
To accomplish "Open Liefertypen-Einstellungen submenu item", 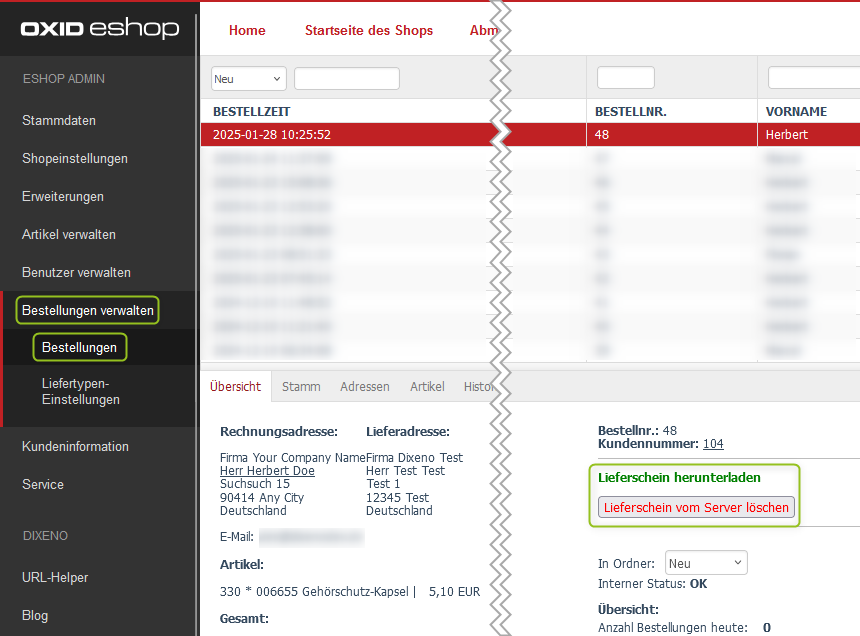I will click(x=81, y=391).
